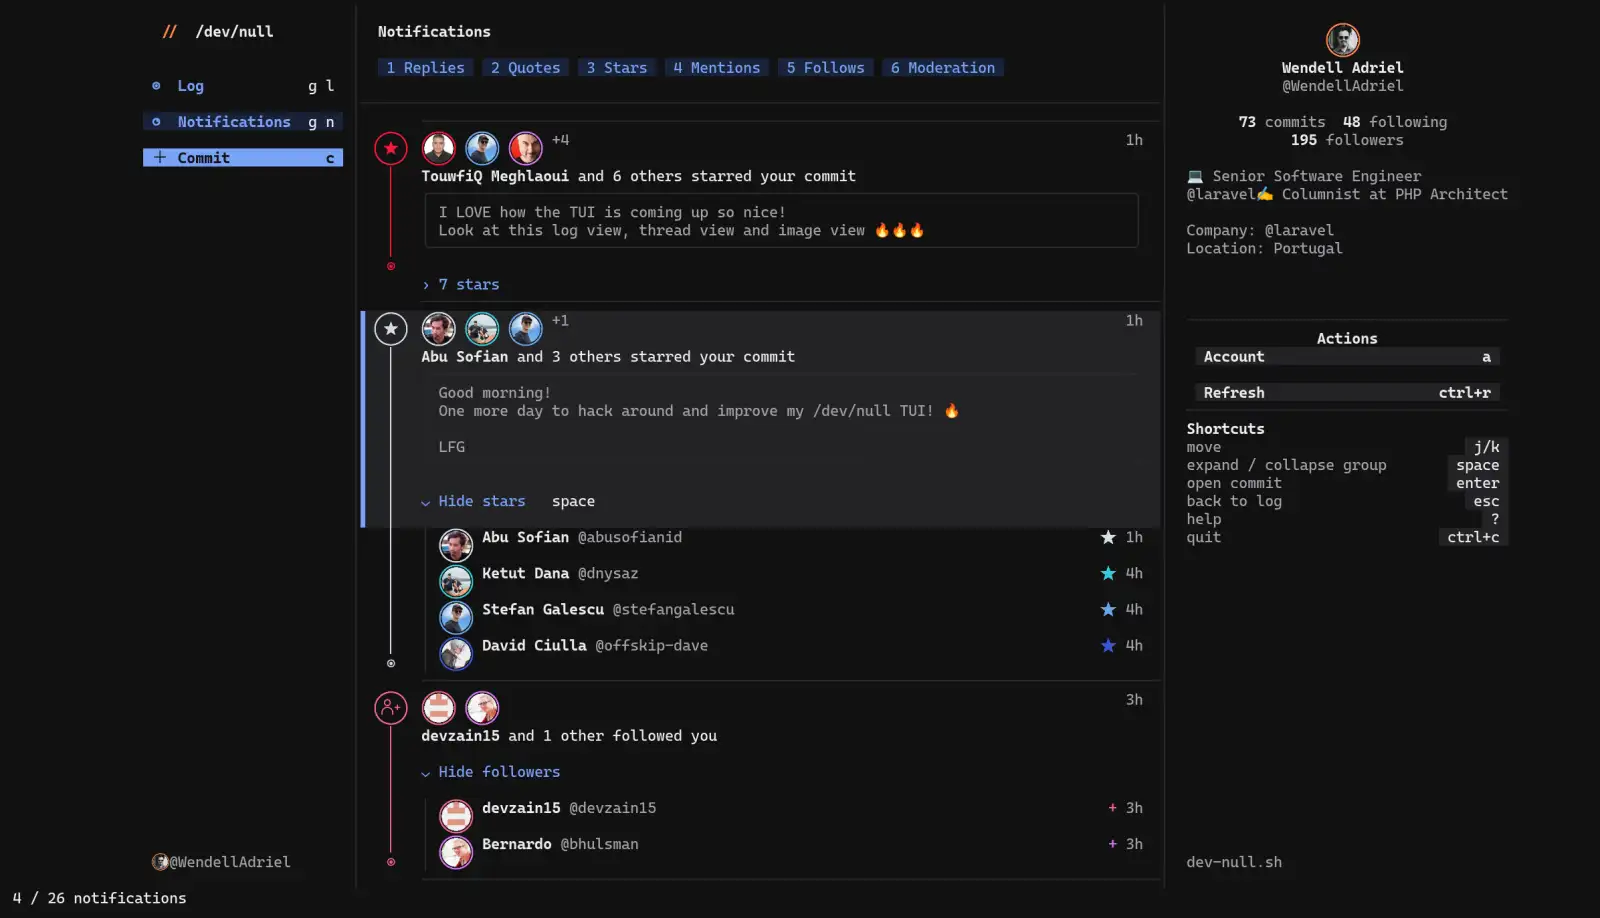
Task: Click the @offskip-dave handle
Action: tap(652, 646)
